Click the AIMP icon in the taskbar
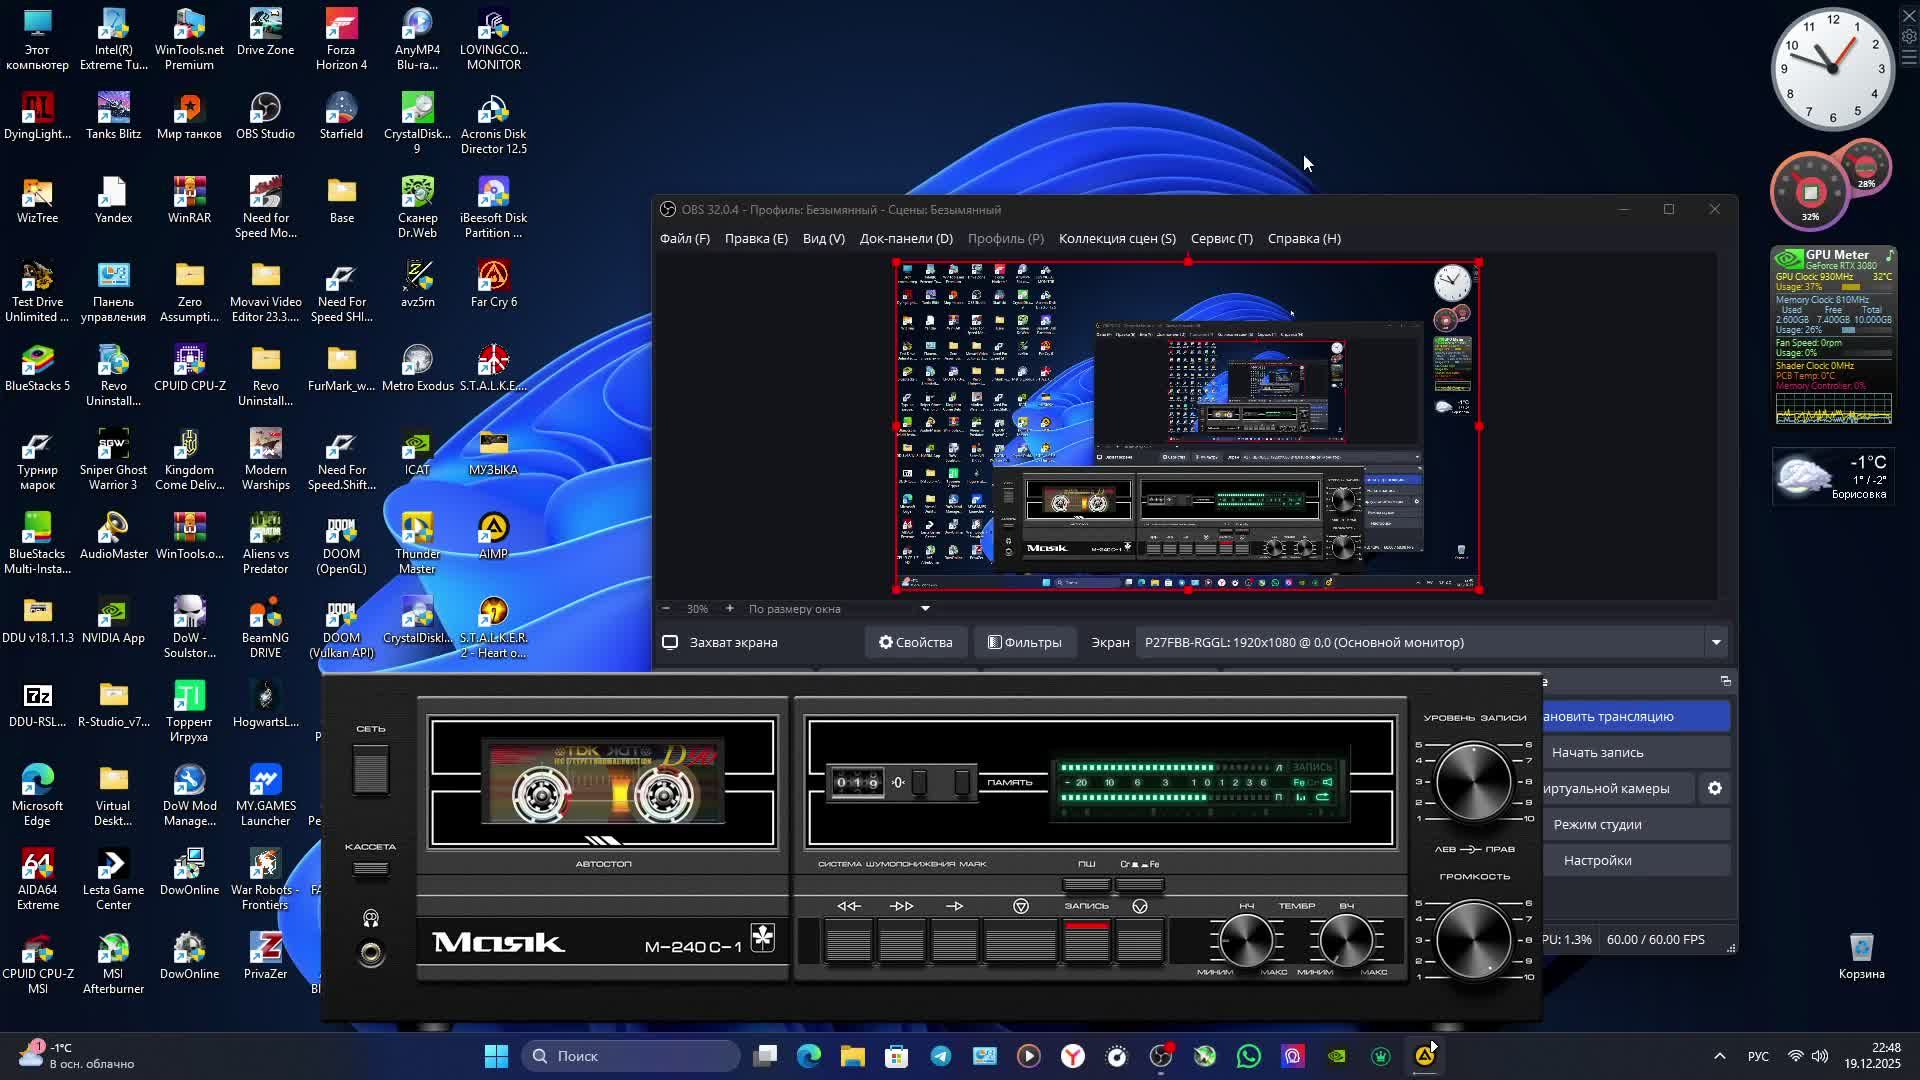Viewport: 1920px width, 1080px height. pos(1424,1056)
